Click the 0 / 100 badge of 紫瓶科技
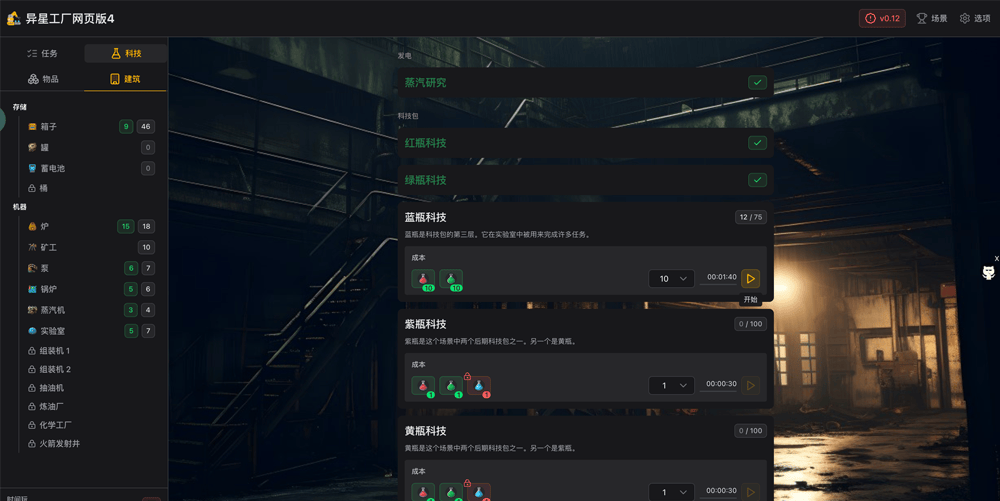The image size is (1000, 501). pos(751,324)
